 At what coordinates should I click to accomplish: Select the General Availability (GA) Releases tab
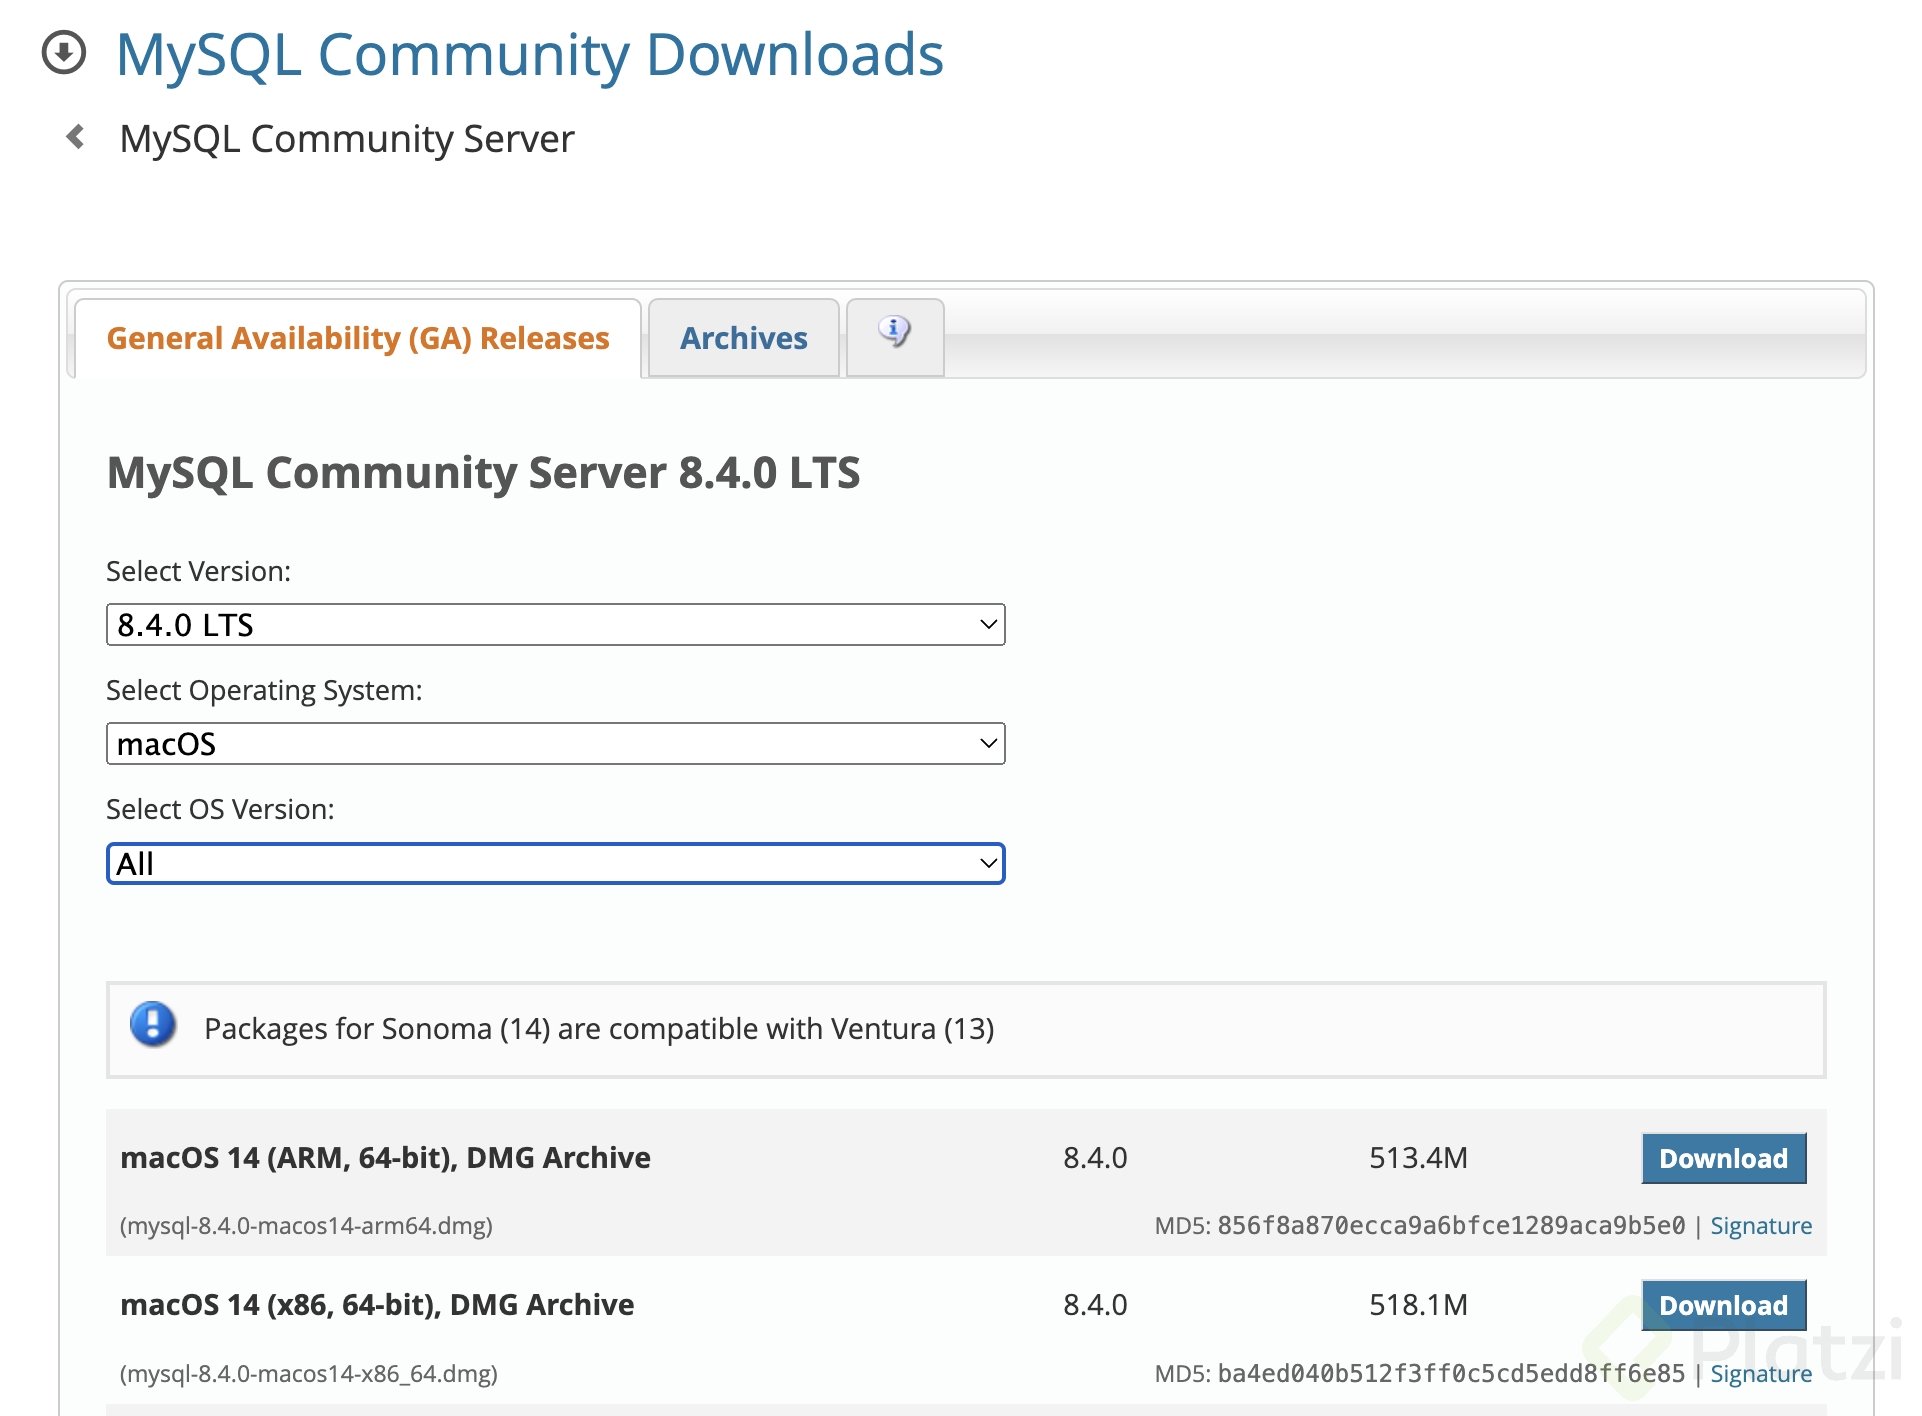click(358, 338)
